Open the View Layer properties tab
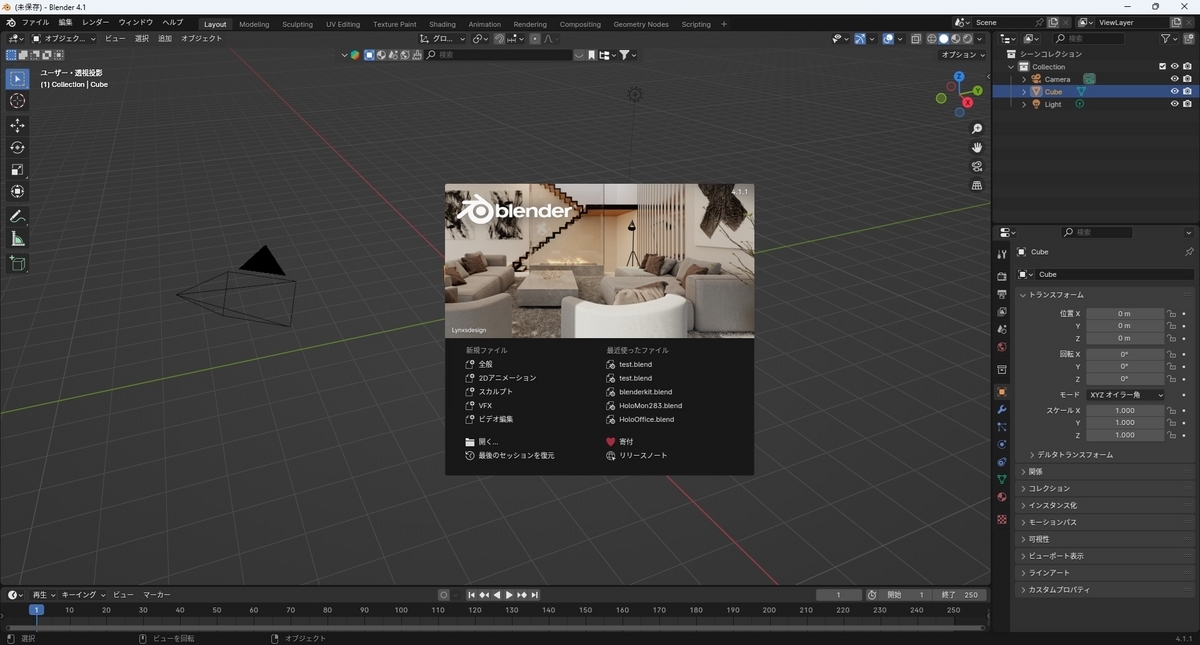This screenshot has width=1200, height=645. (x=1001, y=312)
